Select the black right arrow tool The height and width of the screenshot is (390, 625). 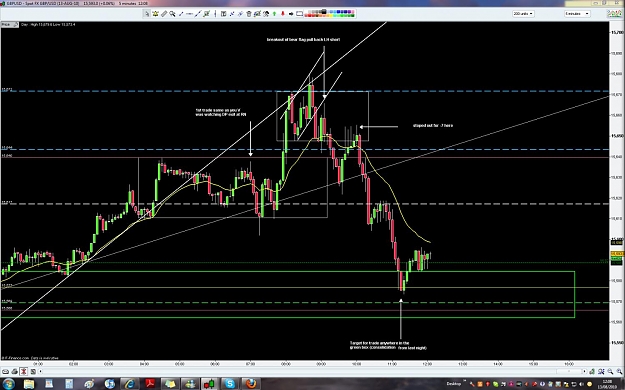(x=291, y=14)
